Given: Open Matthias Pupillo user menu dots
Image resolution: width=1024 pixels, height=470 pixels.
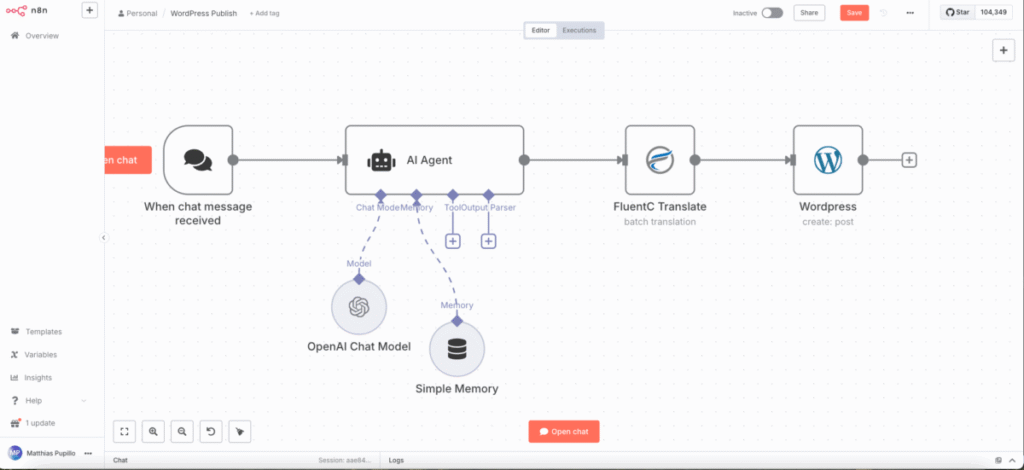Looking at the screenshot, I should click(88, 453).
